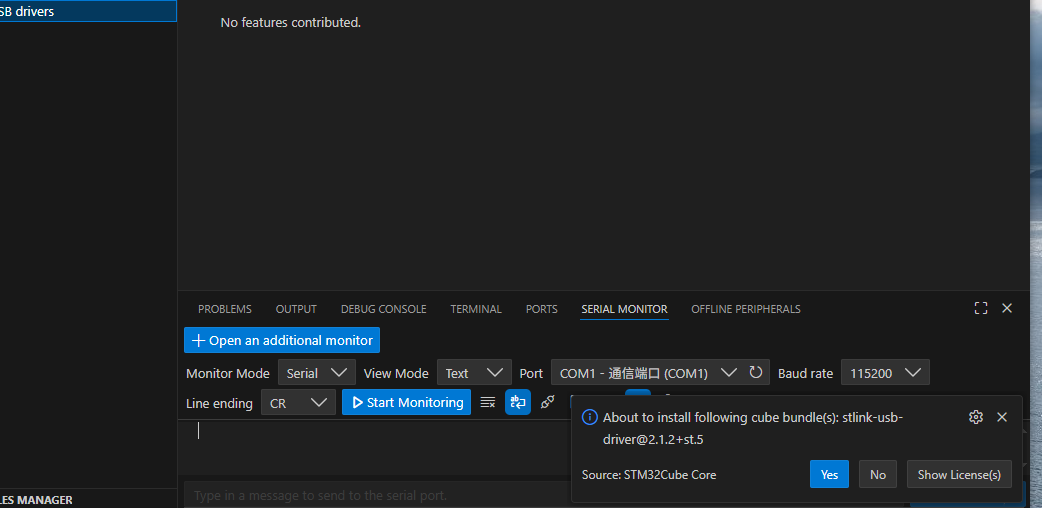Toggle the auto-scroll/word wrap icon
This screenshot has height=508, width=1042.
click(517, 402)
